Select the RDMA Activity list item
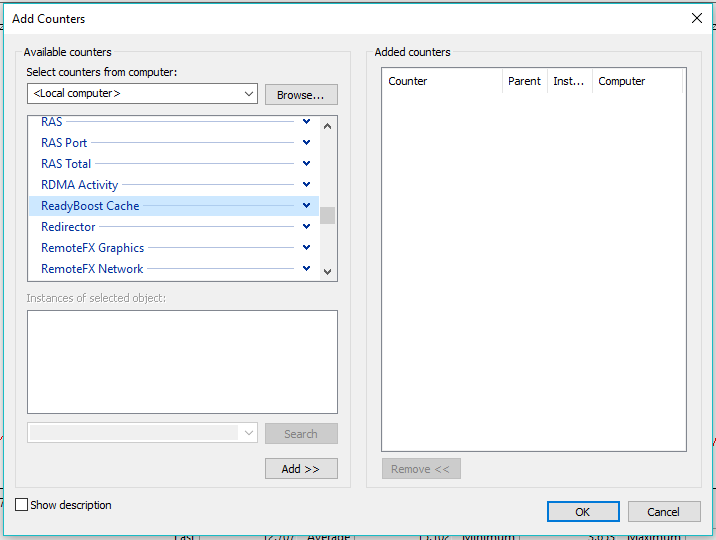Image resolution: width=716 pixels, height=540 pixels. click(80, 185)
